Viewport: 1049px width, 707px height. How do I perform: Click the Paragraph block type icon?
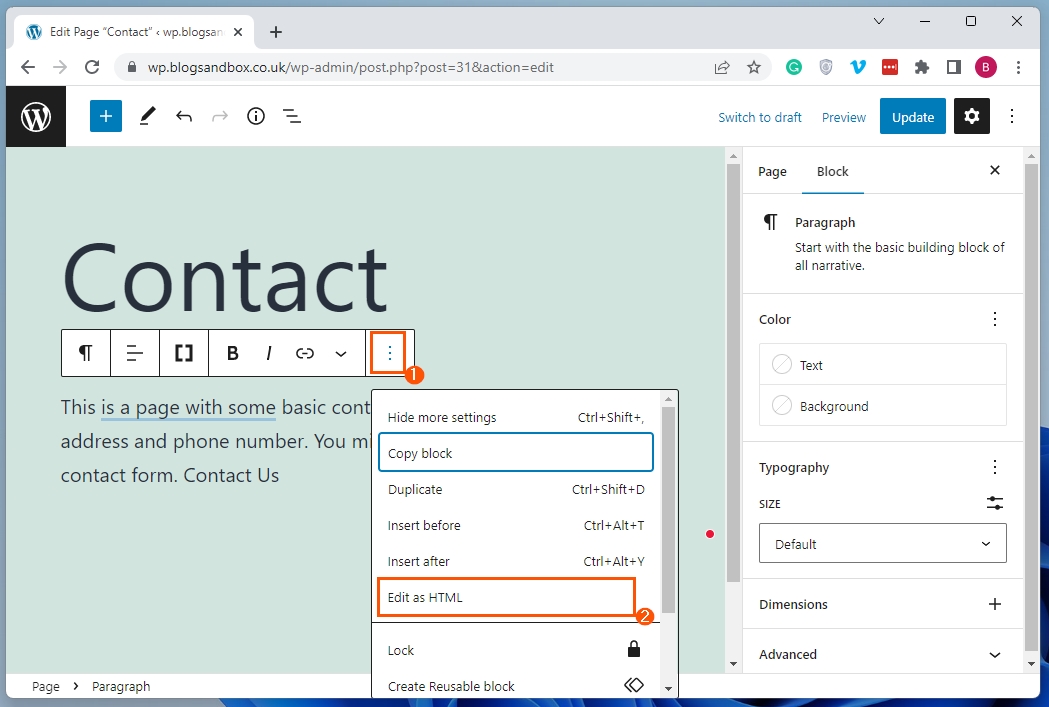pyautogui.click(x=86, y=352)
